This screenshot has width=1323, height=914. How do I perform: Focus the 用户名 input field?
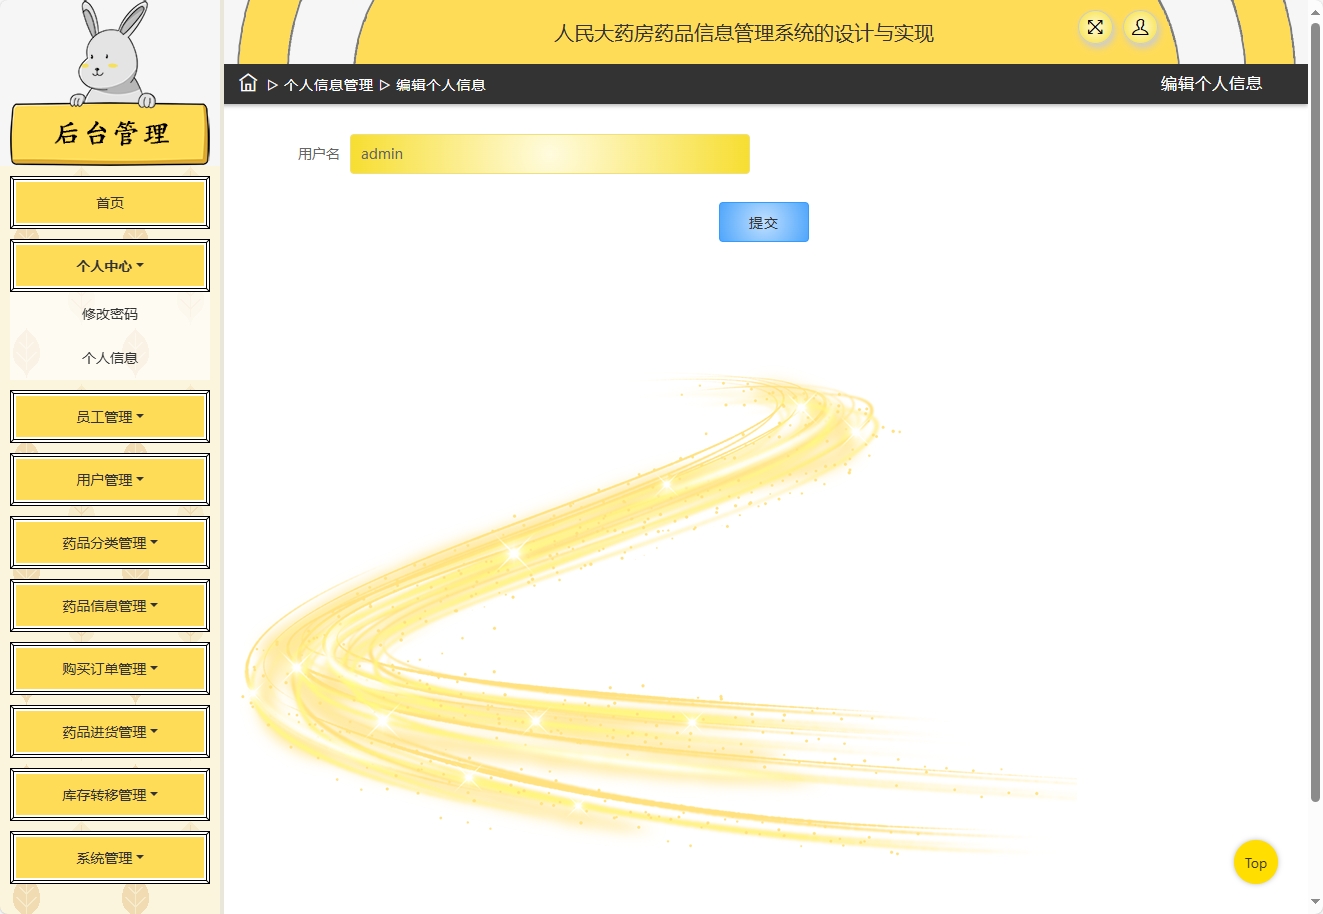(550, 154)
